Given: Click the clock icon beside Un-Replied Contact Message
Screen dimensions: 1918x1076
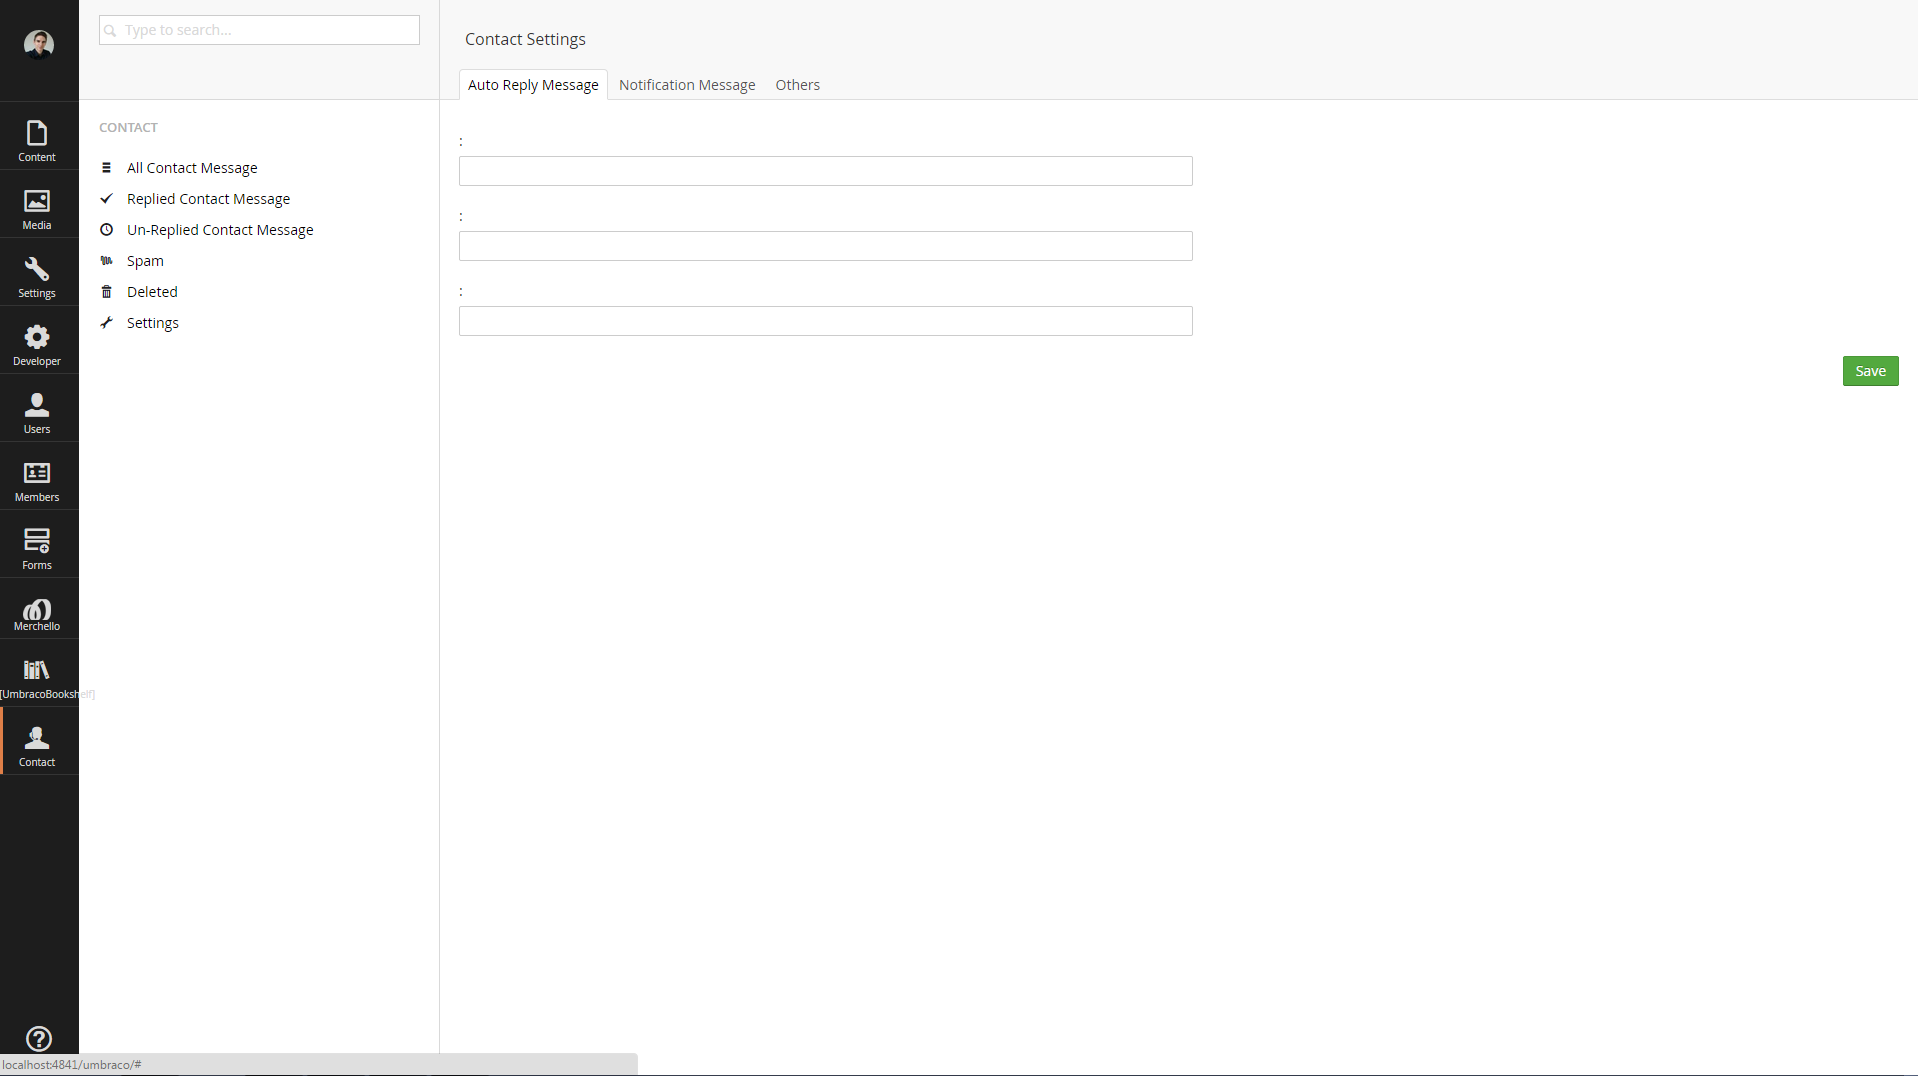Looking at the screenshot, I should [x=106, y=230].
